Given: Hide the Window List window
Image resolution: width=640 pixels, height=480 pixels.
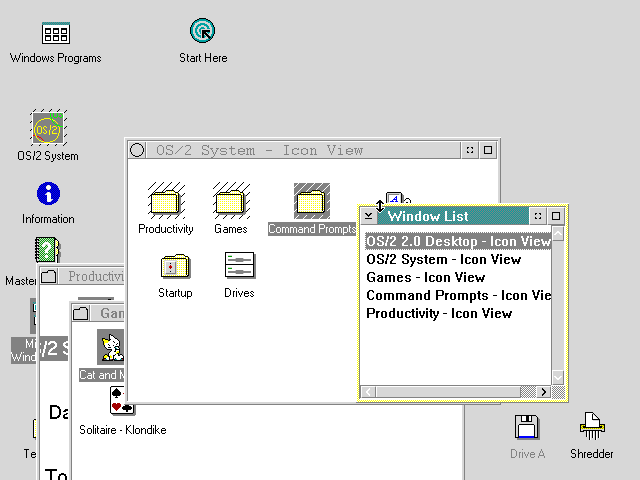Looking at the screenshot, I should 538,216.
